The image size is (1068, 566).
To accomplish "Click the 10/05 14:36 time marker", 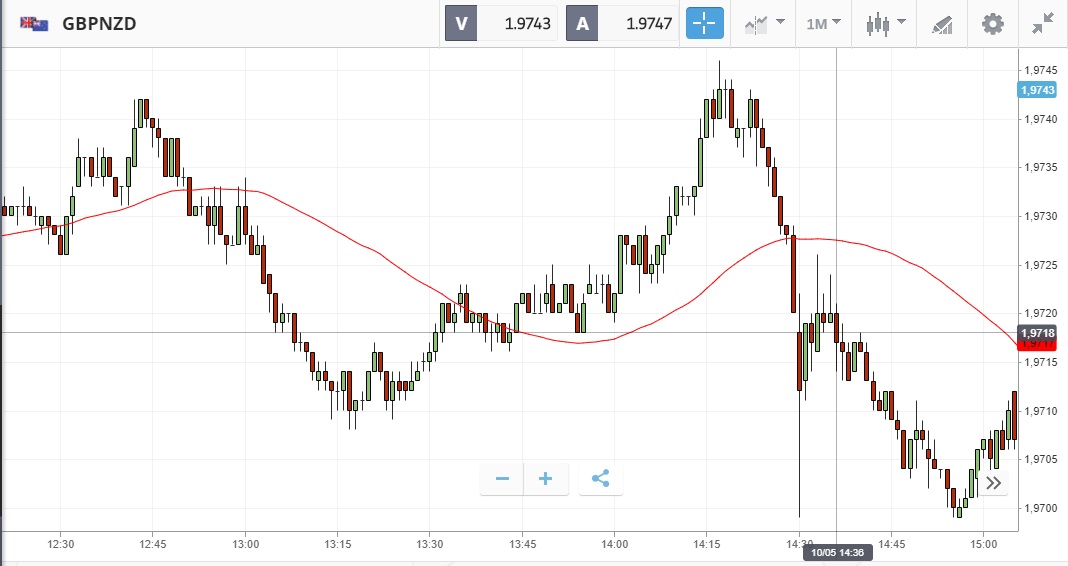I will (836, 553).
